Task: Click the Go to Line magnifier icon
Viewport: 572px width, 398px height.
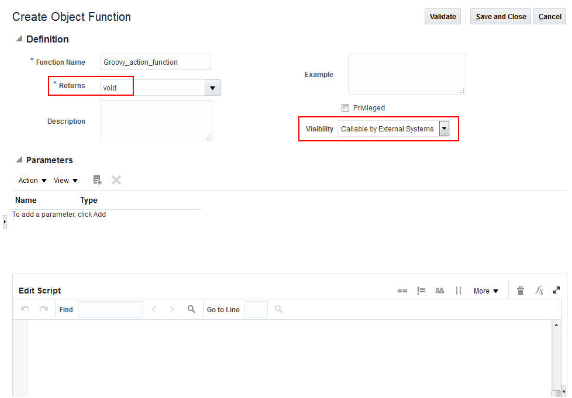Action: pyautogui.click(x=278, y=309)
